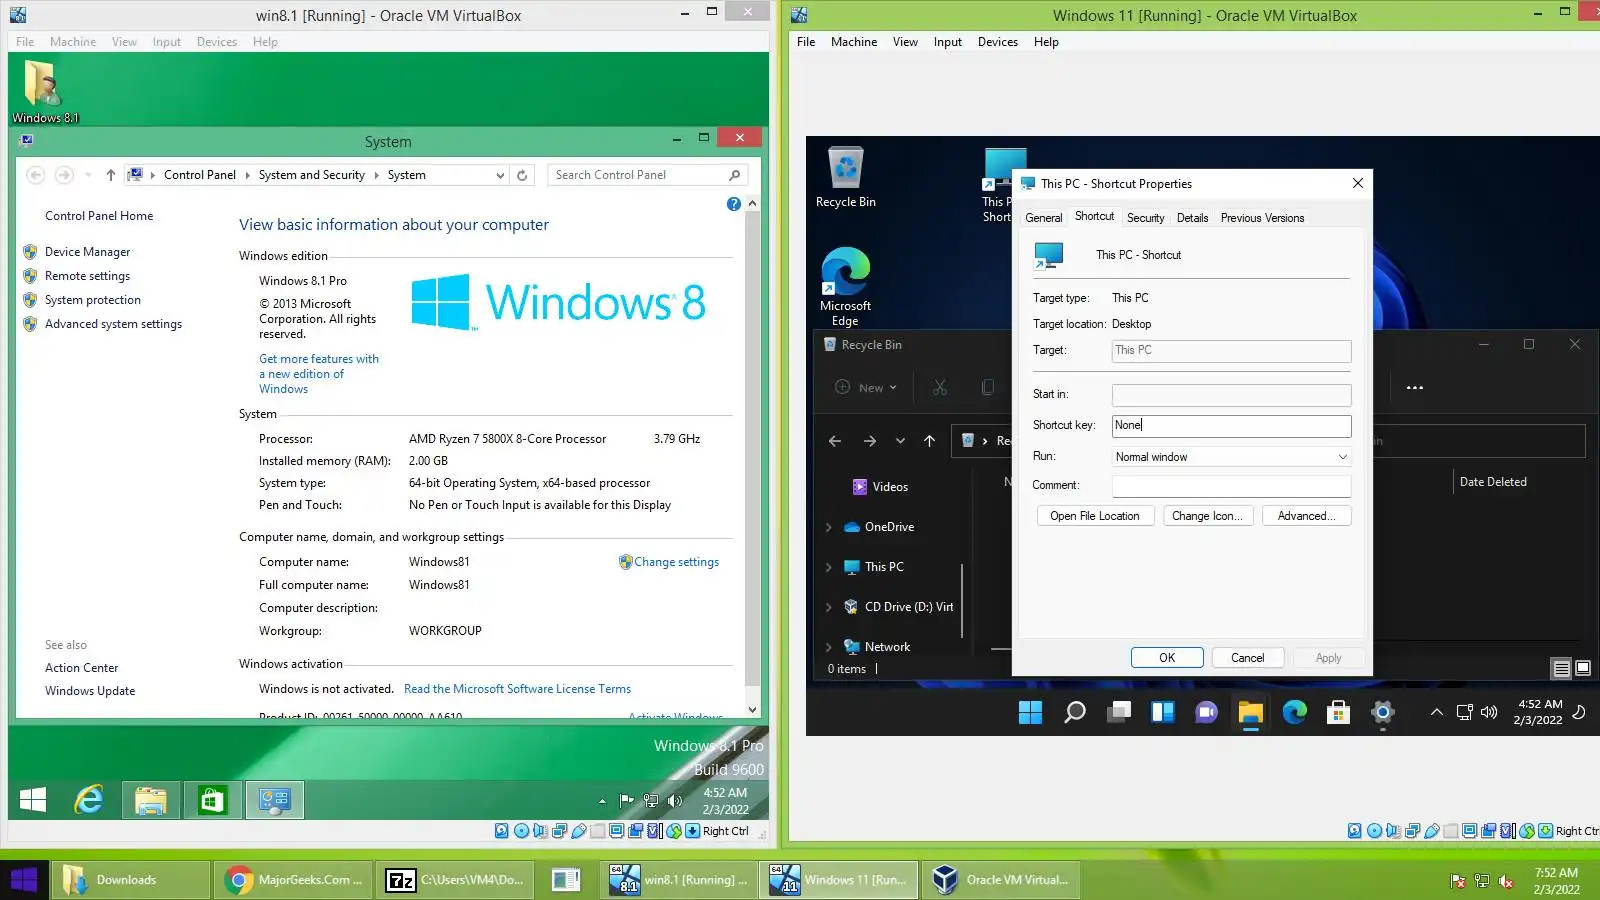The width and height of the screenshot is (1600, 900).
Task: Open Microsoft Store on the Windows 11 taskbar
Action: [1338, 712]
